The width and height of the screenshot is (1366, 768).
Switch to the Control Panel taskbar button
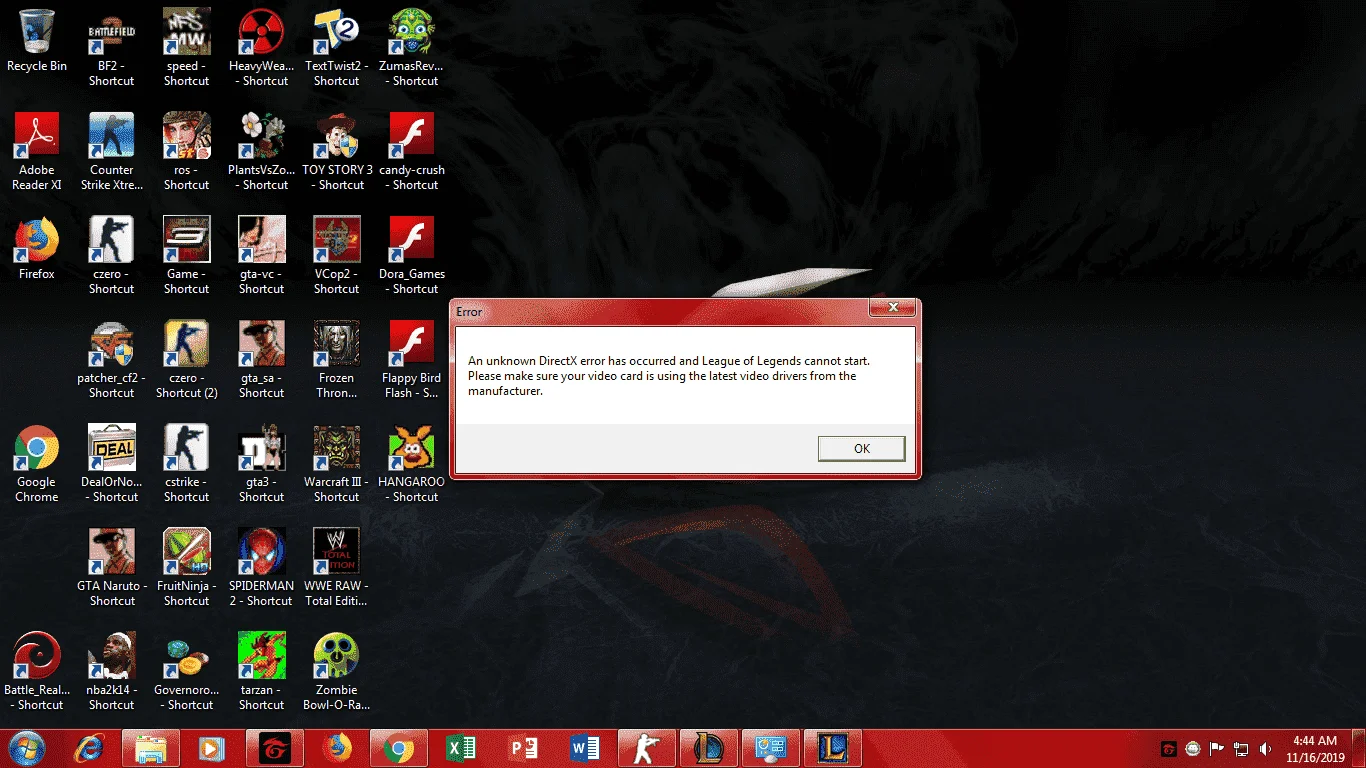770,748
